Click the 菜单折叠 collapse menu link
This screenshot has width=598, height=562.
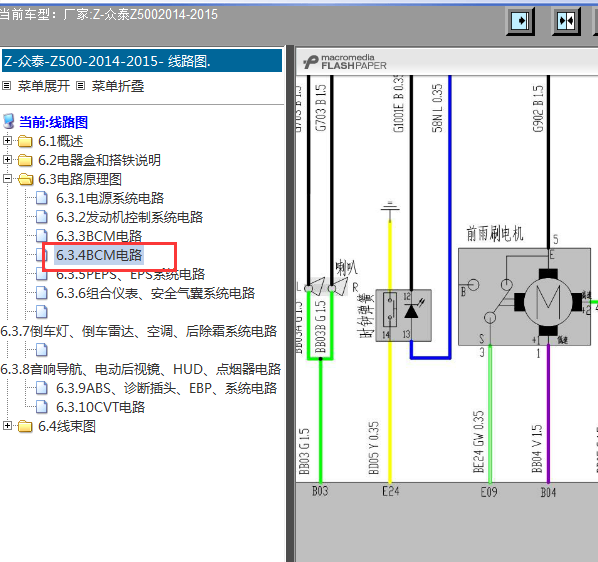pos(117,86)
